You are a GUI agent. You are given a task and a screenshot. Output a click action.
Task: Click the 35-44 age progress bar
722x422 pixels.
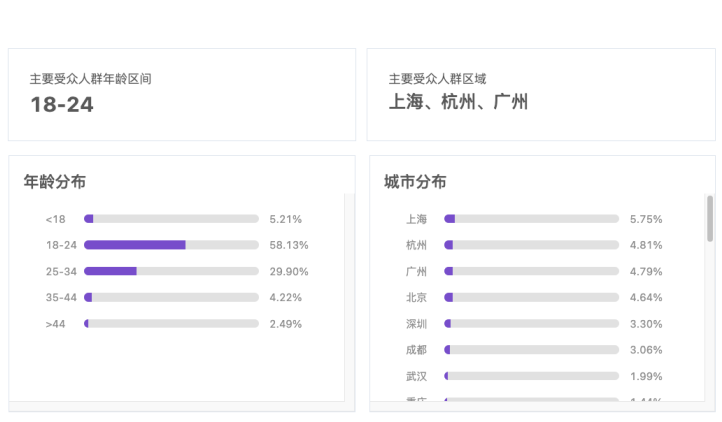click(171, 297)
